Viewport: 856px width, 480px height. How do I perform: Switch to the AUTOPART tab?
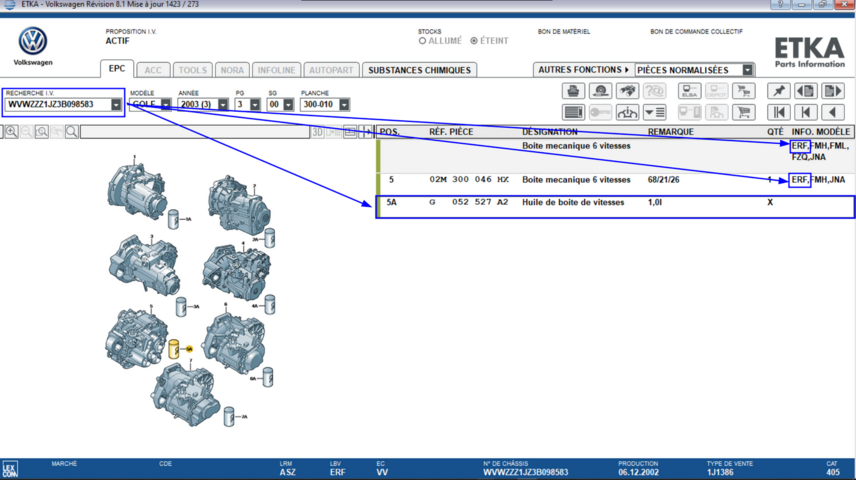pyautogui.click(x=331, y=70)
